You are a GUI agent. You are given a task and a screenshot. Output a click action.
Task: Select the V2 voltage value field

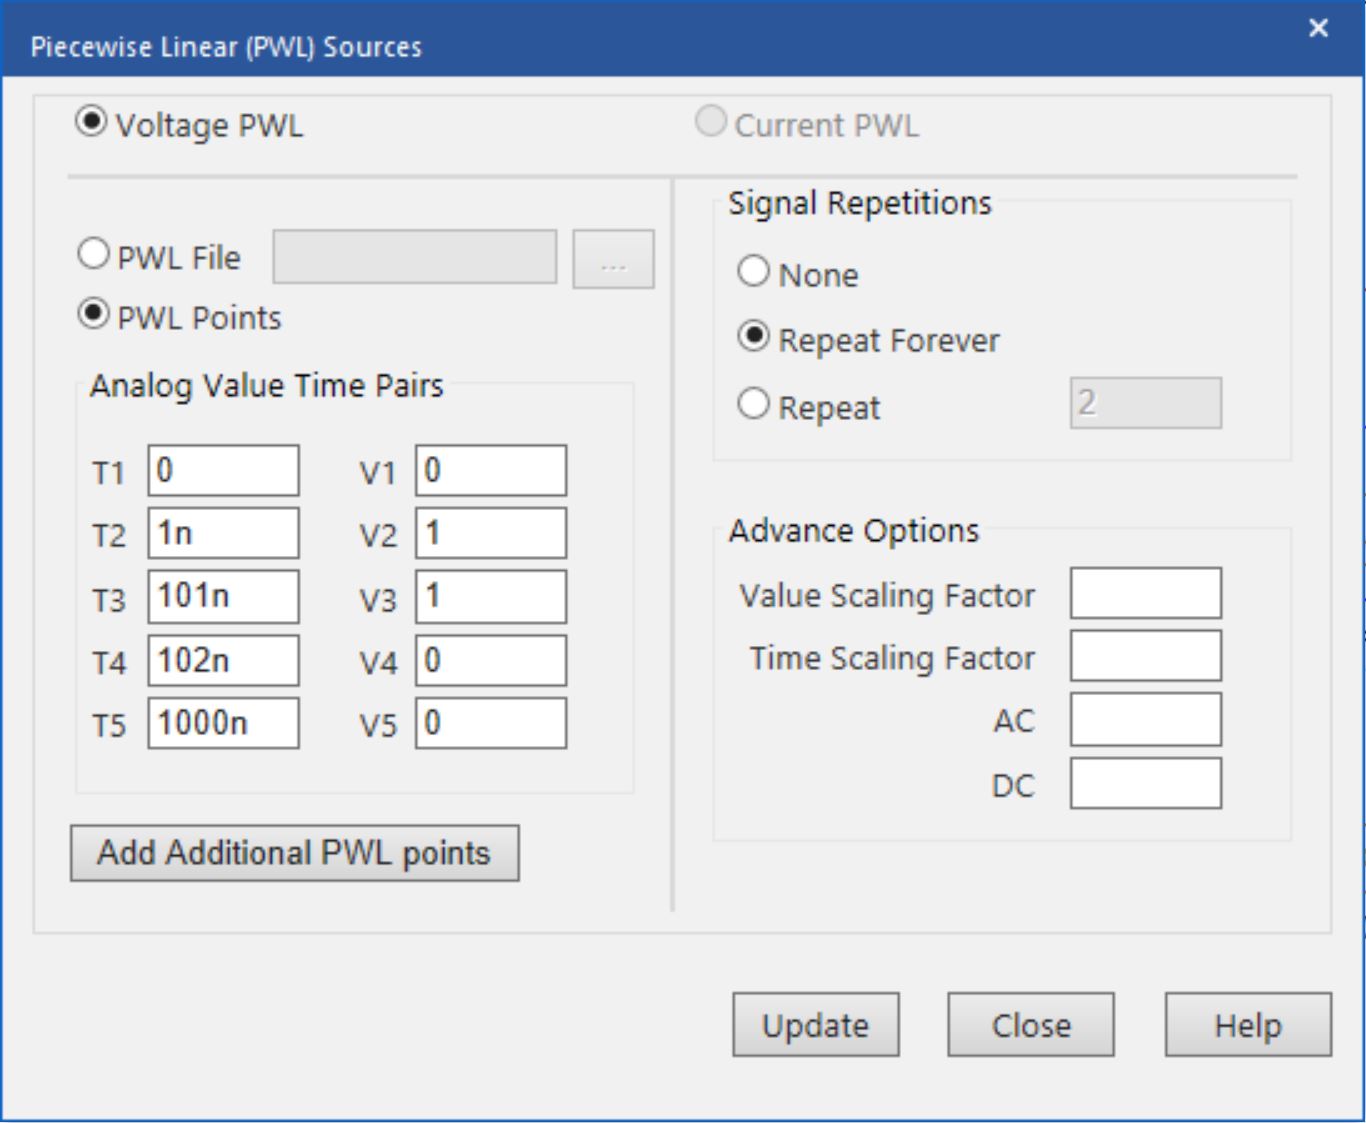(491, 534)
